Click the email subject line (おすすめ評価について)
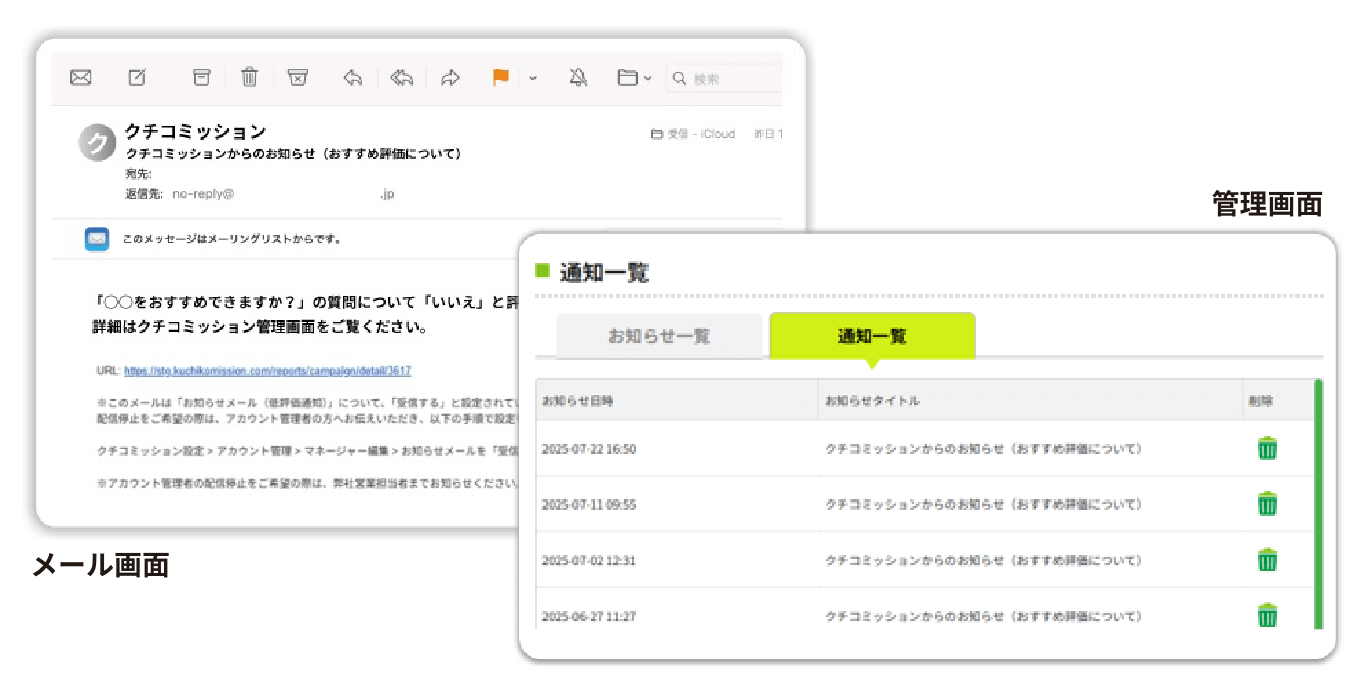 (293, 154)
